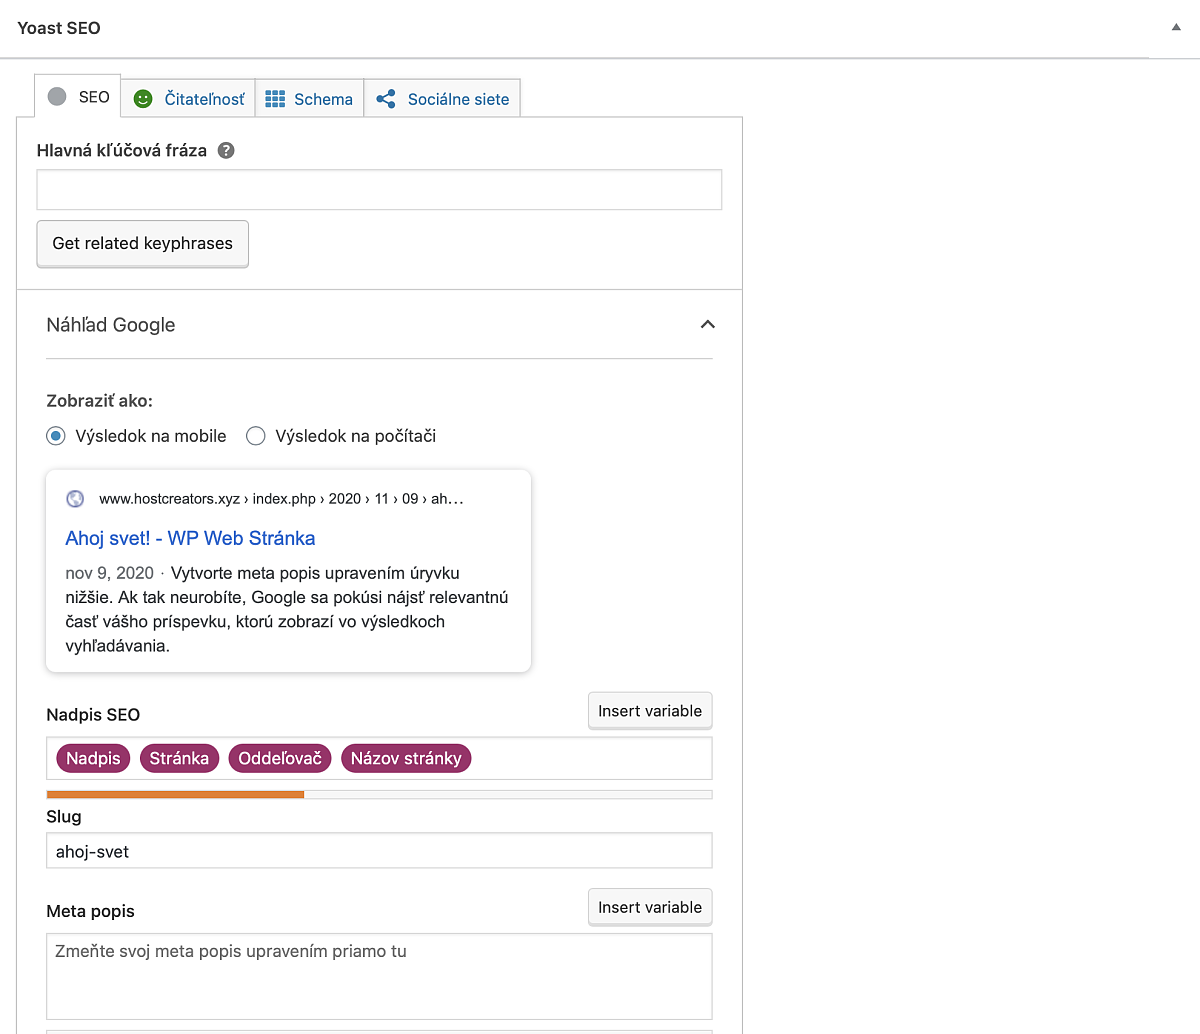The height and width of the screenshot is (1034, 1200).
Task: Switch to the Sociálne siete tab
Action: tap(442, 99)
